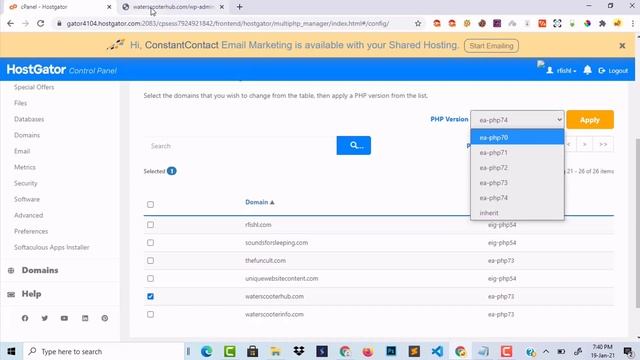The width and height of the screenshot is (640, 360).
Task: Click the domain Search input field
Action: click(240, 146)
